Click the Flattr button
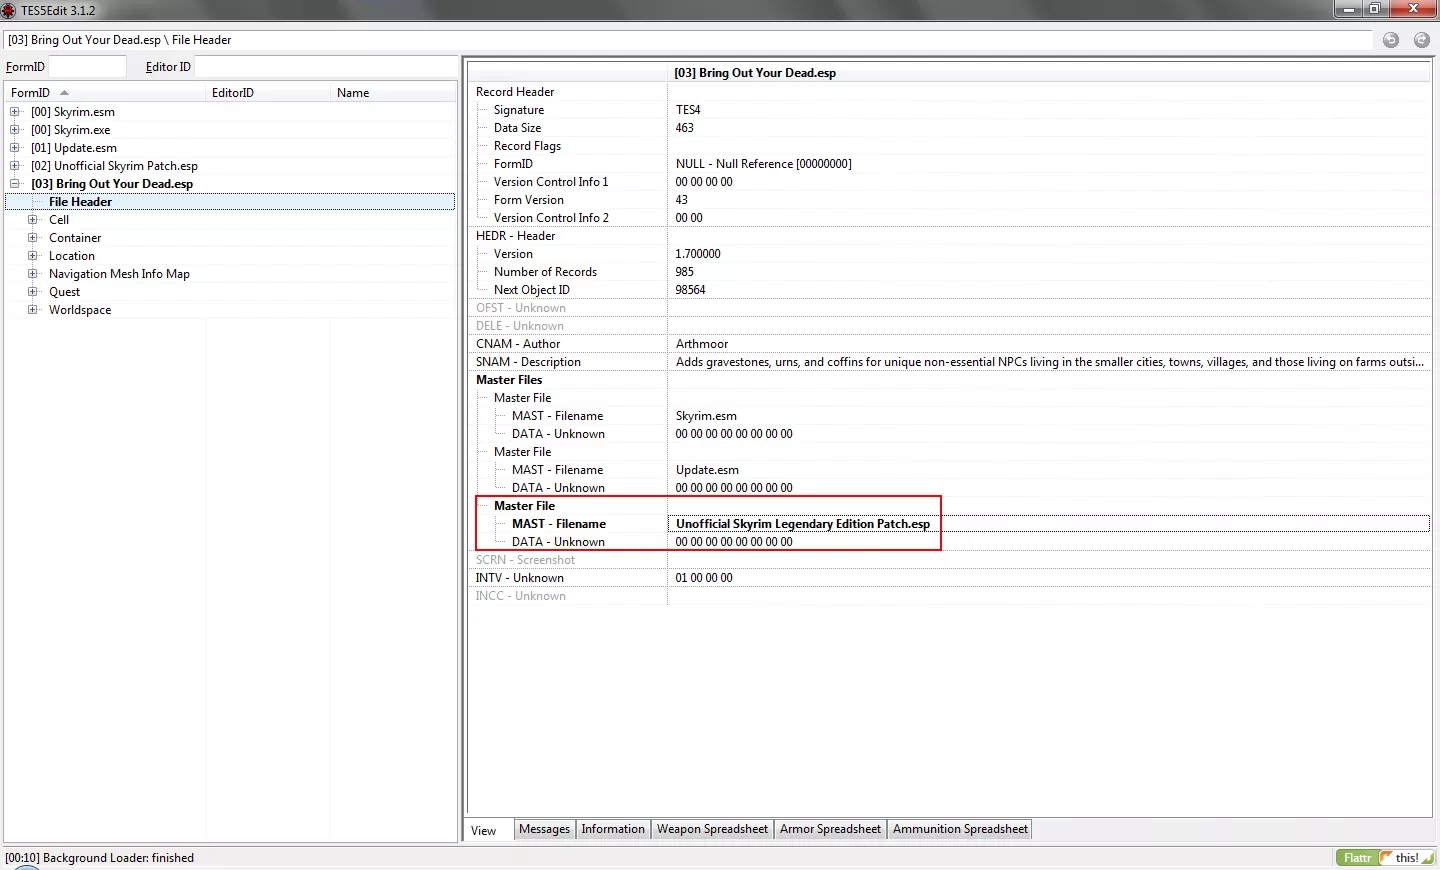 1357,858
